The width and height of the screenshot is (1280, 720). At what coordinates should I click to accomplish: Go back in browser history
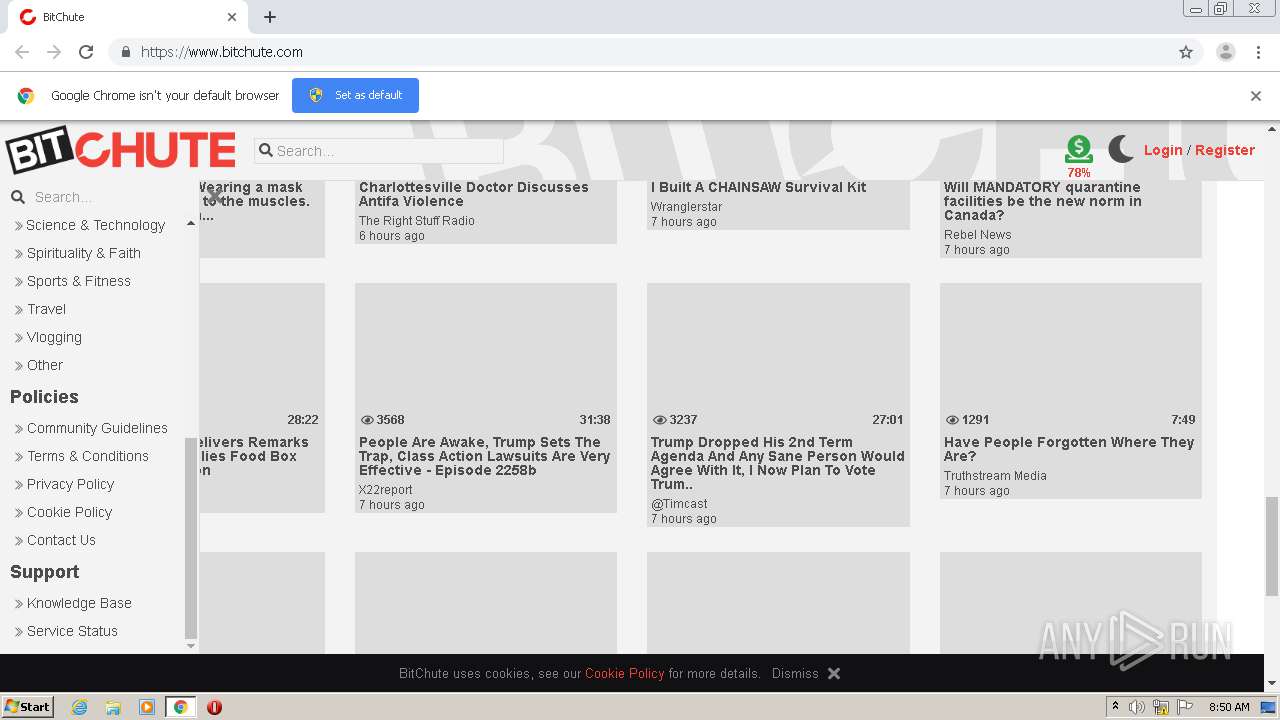pos(22,52)
